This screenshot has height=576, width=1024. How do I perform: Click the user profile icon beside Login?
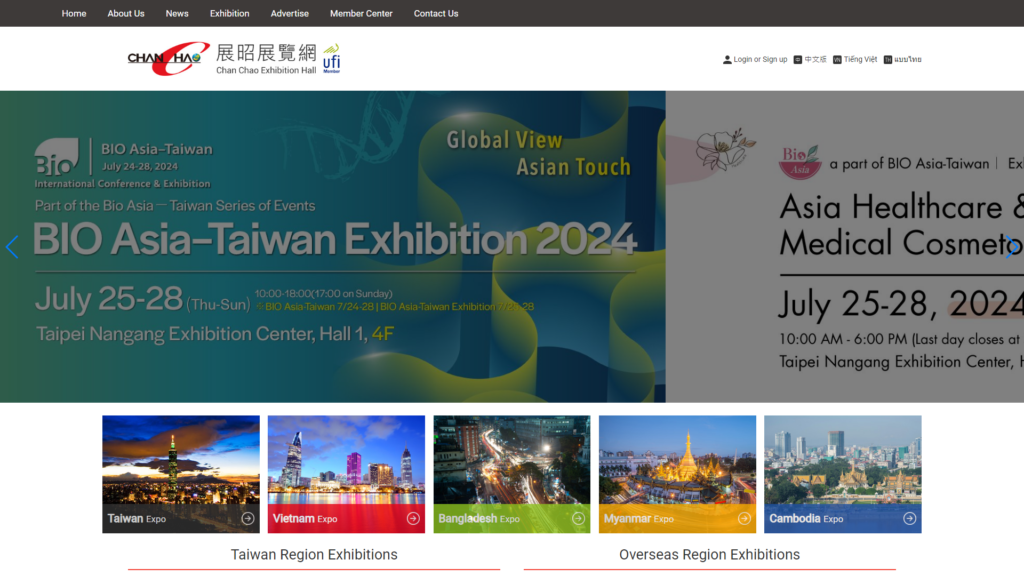tap(727, 59)
